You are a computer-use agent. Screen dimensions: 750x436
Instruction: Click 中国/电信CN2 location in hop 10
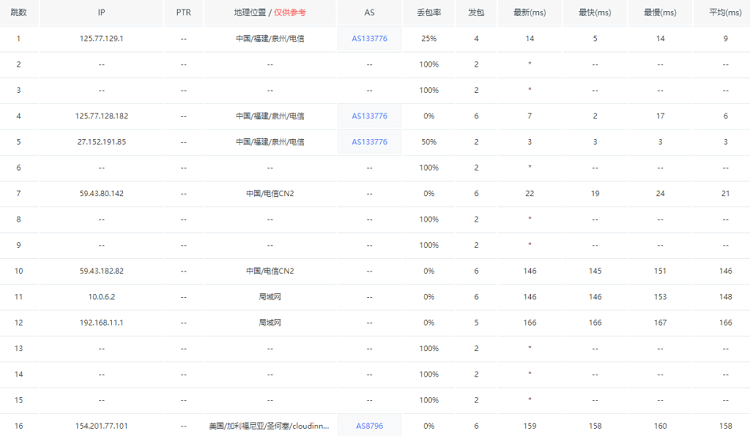click(x=270, y=271)
